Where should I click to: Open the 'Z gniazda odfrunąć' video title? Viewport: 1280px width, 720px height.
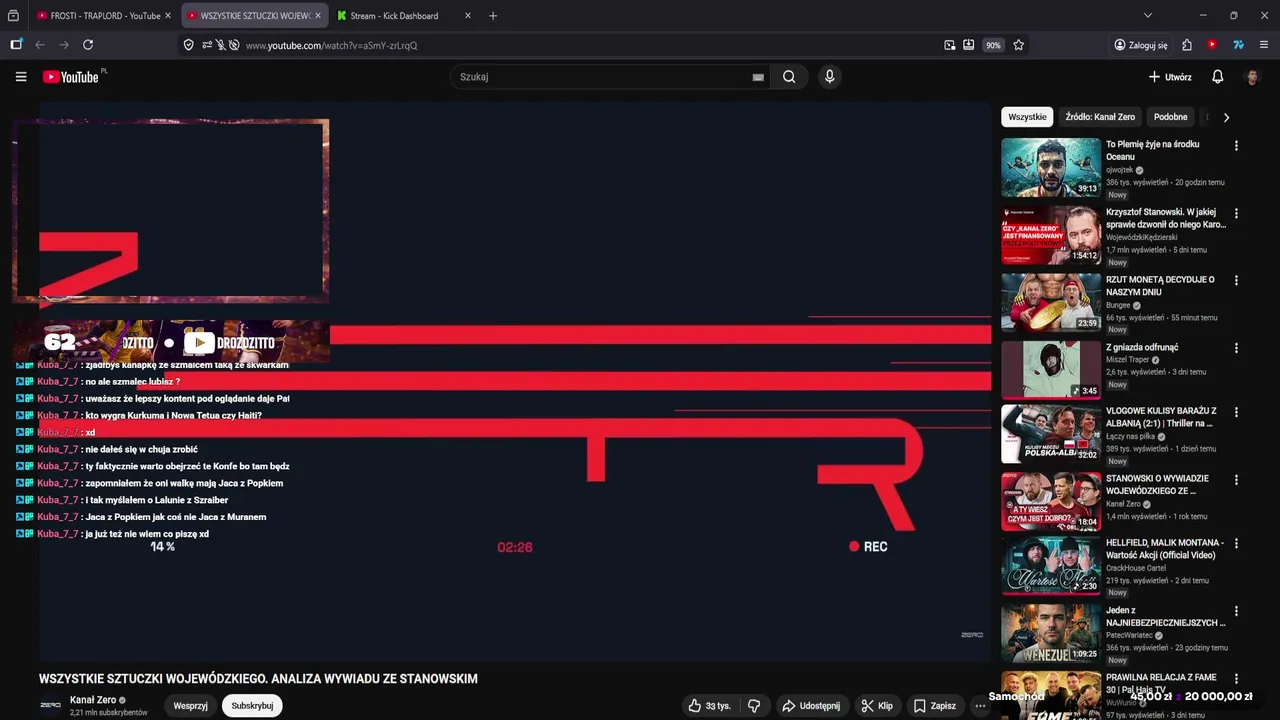coord(1142,348)
